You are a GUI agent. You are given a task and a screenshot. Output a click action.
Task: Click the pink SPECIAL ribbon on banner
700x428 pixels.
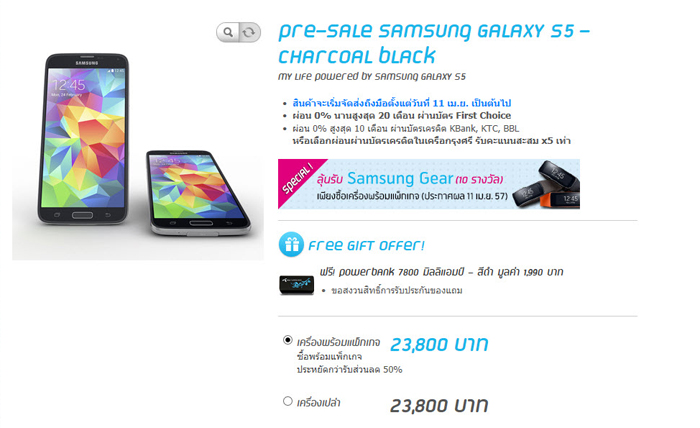click(x=296, y=179)
